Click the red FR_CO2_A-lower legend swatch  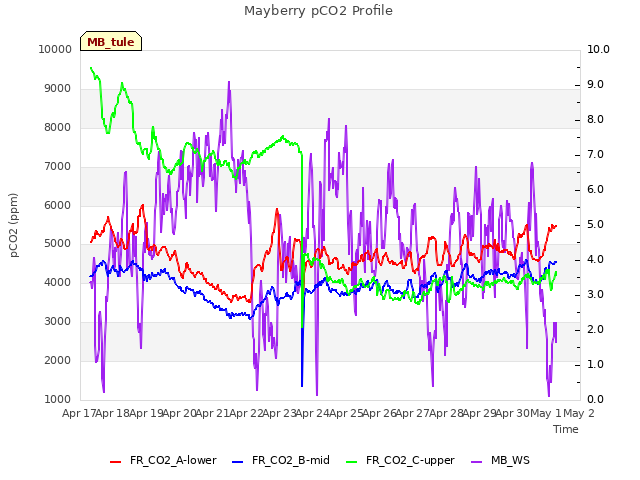[x=116, y=462]
